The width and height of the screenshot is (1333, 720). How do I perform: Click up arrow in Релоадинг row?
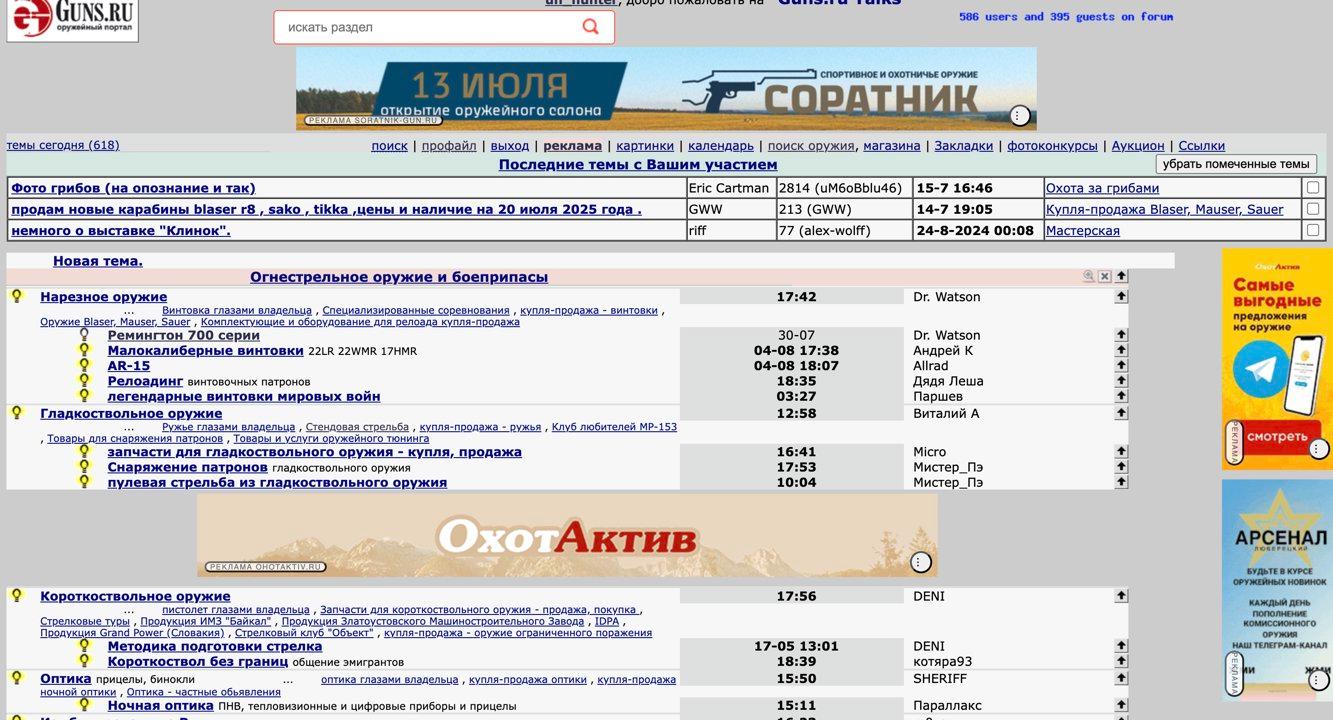[1121, 381]
